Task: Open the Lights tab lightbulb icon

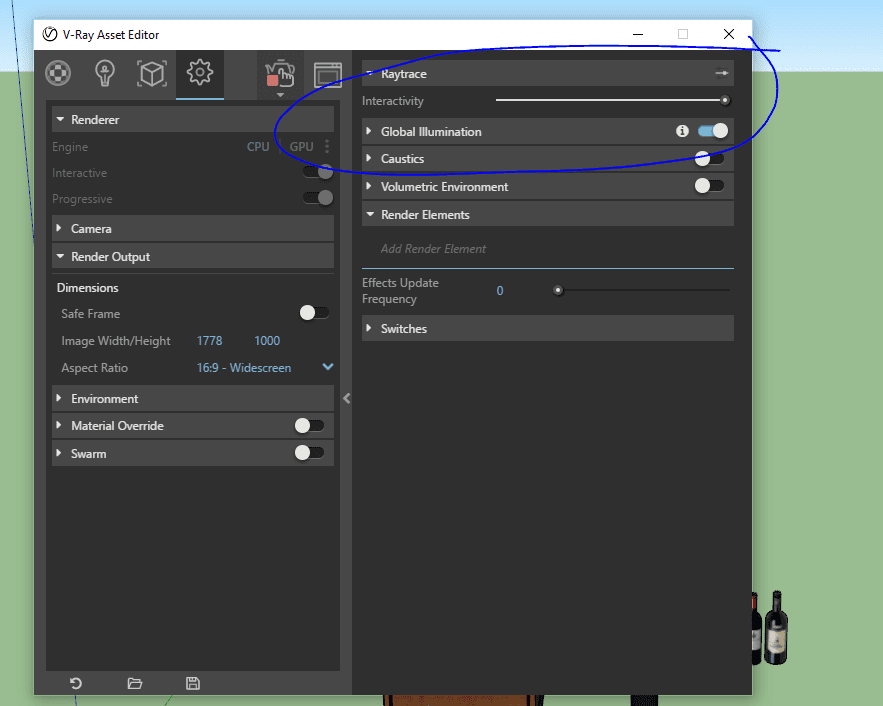Action: click(x=105, y=73)
